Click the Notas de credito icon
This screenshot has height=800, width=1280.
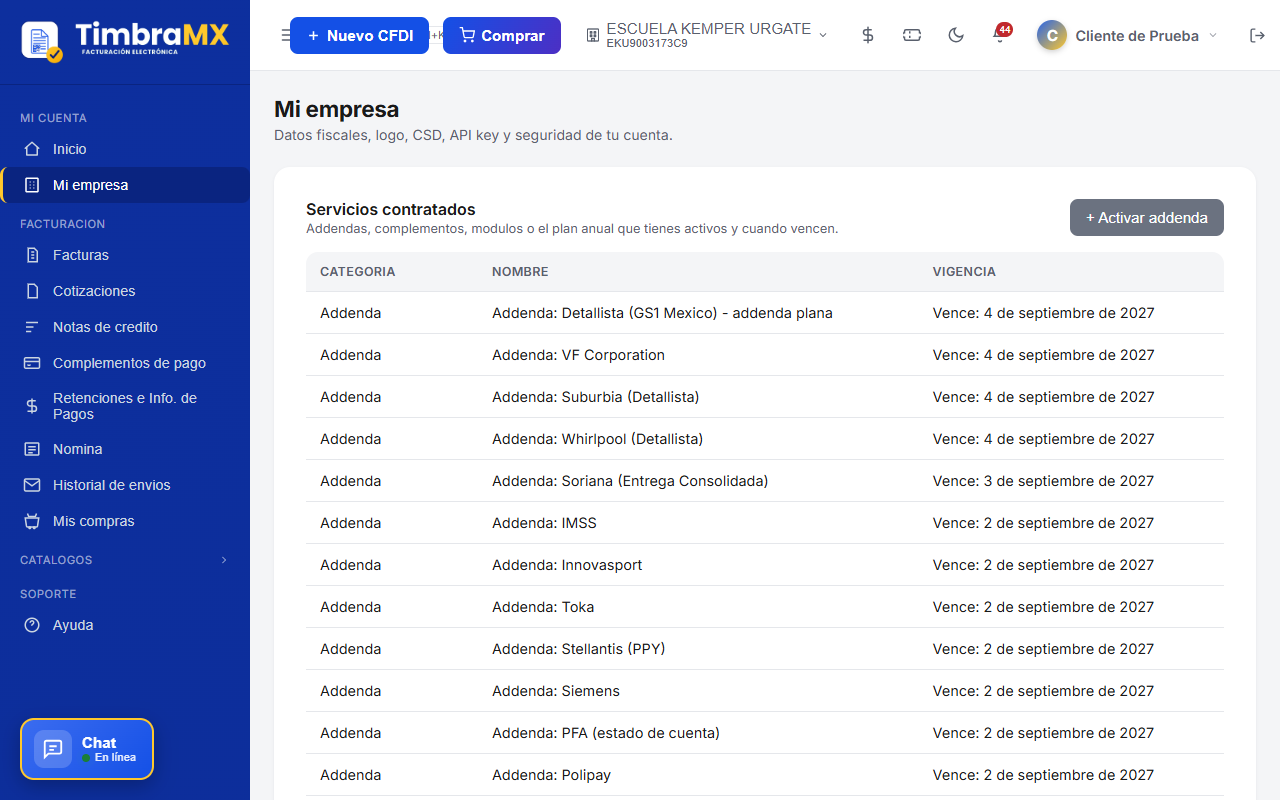[x=32, y=327]
